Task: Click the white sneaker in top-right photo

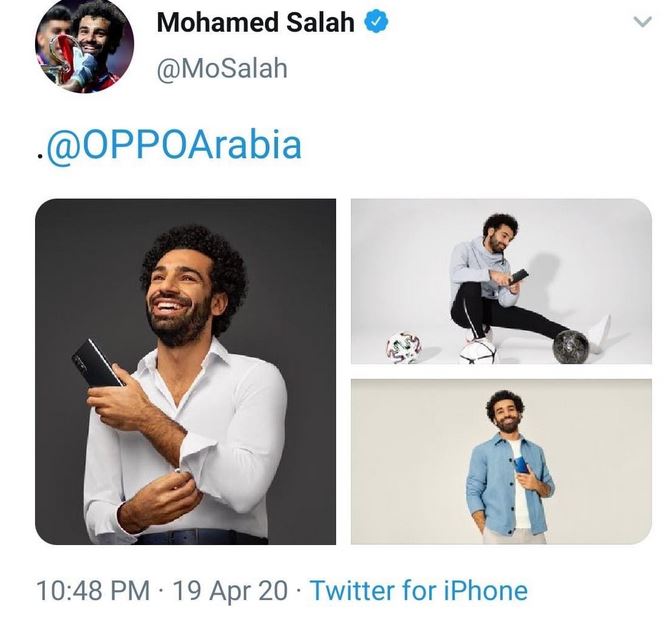Action: pos(600,335)
